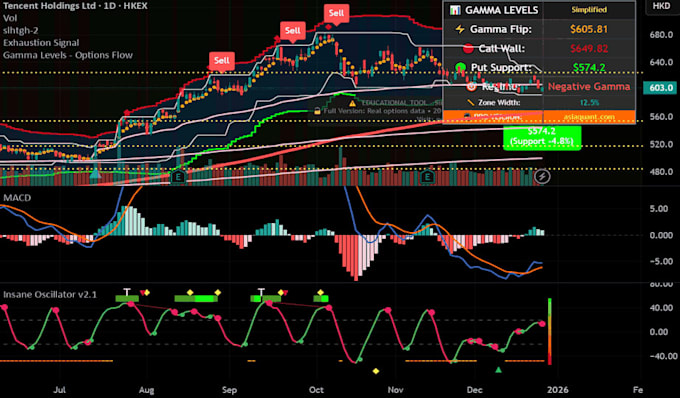Select the MACD pane label
The image size is (680, 398).
point(17,198)
